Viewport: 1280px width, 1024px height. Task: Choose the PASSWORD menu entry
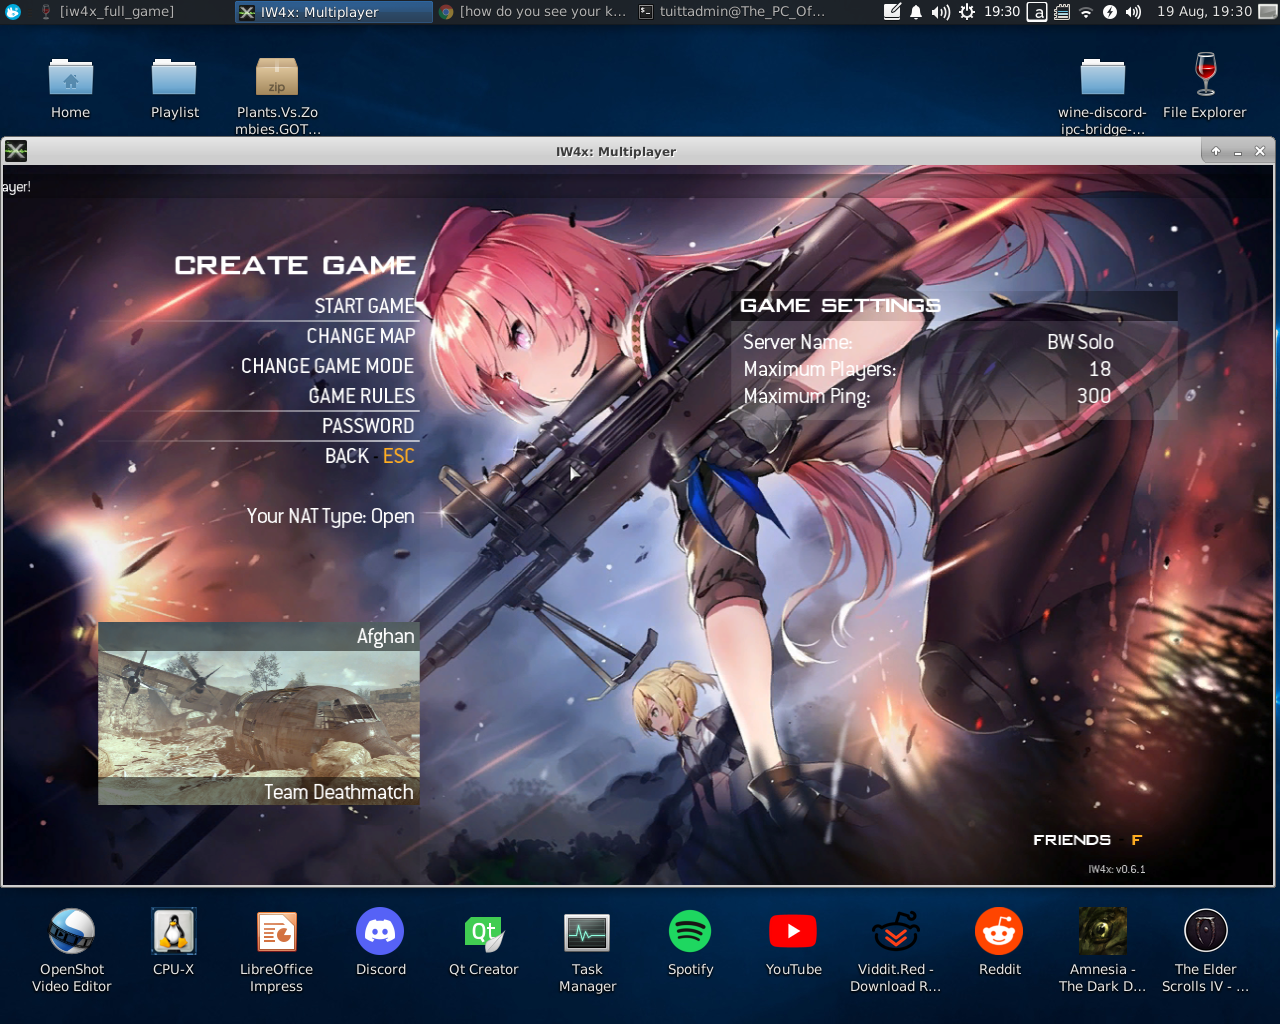coord(368,426)
